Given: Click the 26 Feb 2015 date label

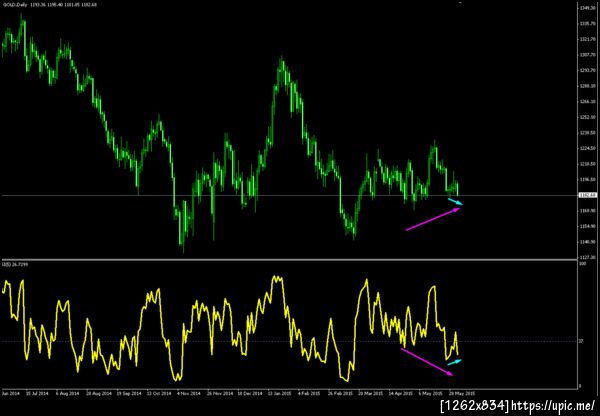Looking at the screenshot, I should [340, 393].
